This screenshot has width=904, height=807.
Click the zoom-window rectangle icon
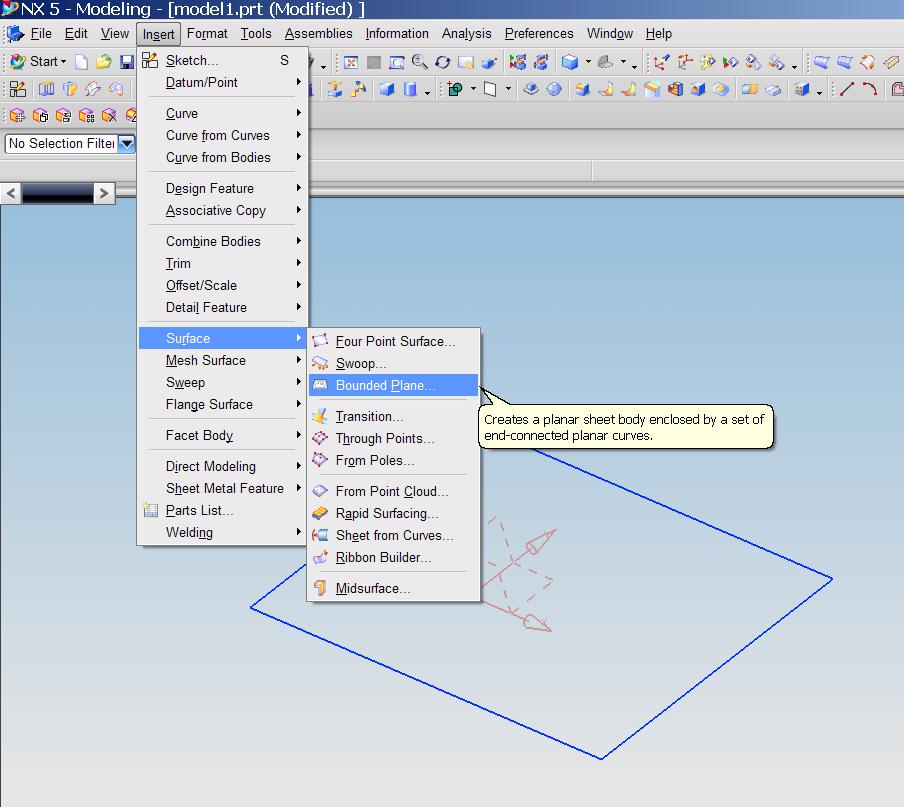[x=397, y=62]
